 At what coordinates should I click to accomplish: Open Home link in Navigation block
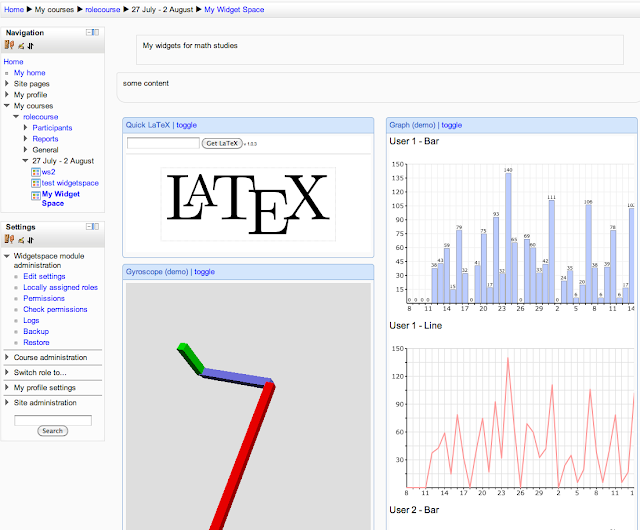pos(13,62)
